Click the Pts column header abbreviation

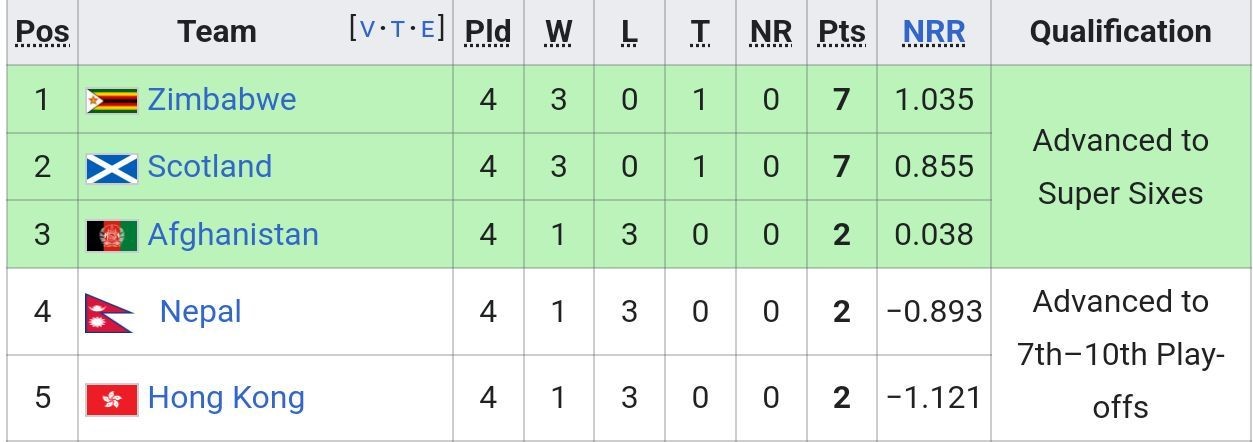pos(842,31)
